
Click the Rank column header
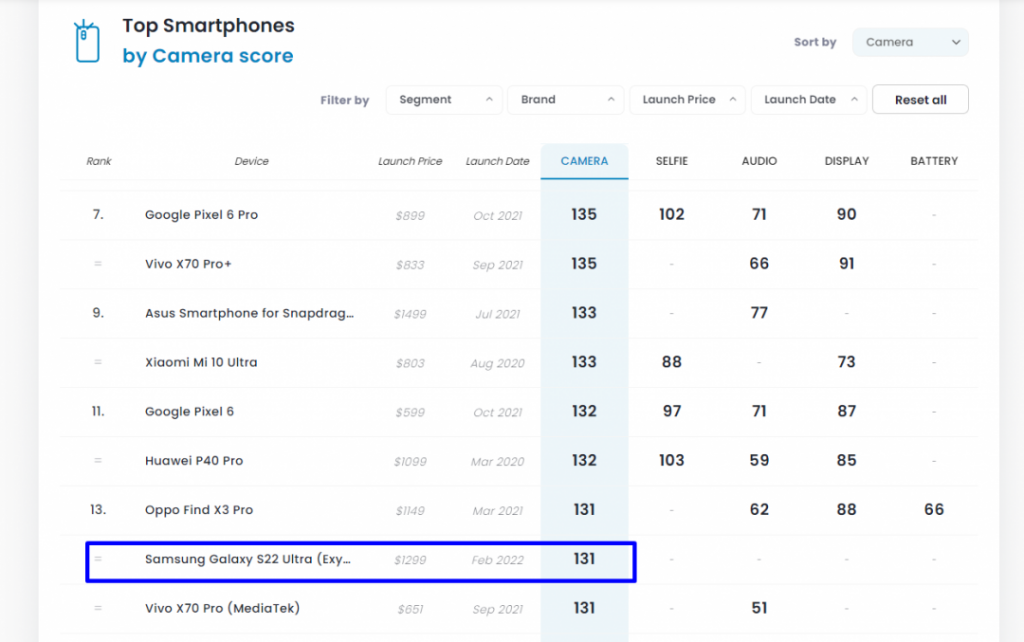coord(99,161)
